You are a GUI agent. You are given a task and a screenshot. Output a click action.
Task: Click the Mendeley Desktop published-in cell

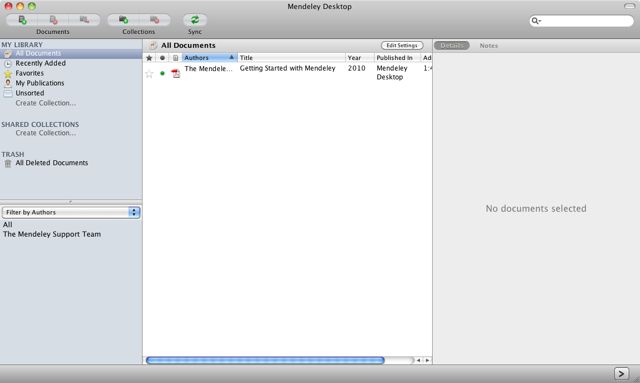392,73
